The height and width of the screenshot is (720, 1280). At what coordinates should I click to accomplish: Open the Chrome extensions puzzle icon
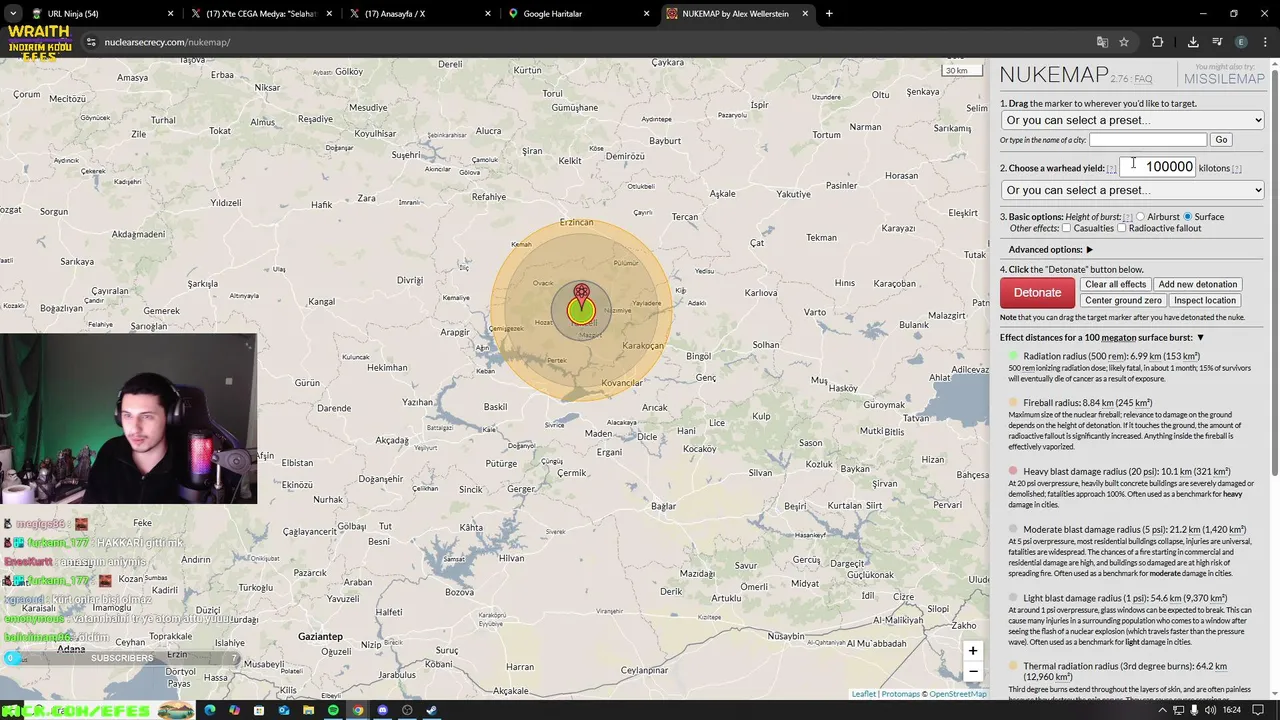[1157, 42]
